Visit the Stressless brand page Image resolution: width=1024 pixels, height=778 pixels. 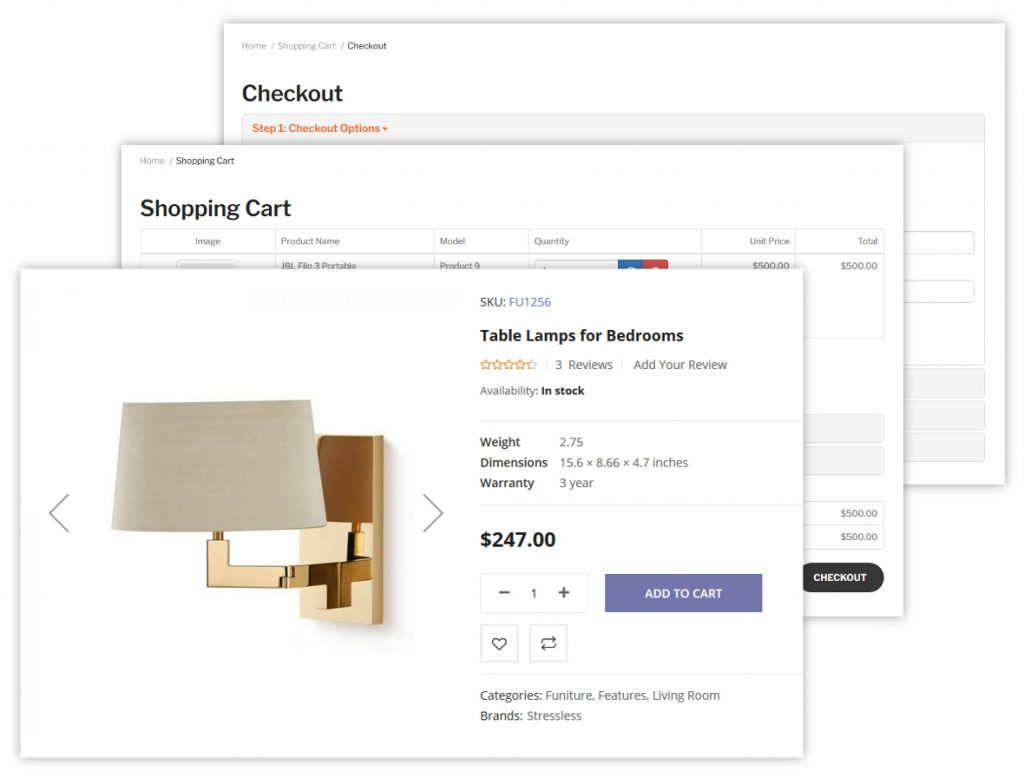coord(554,716)
